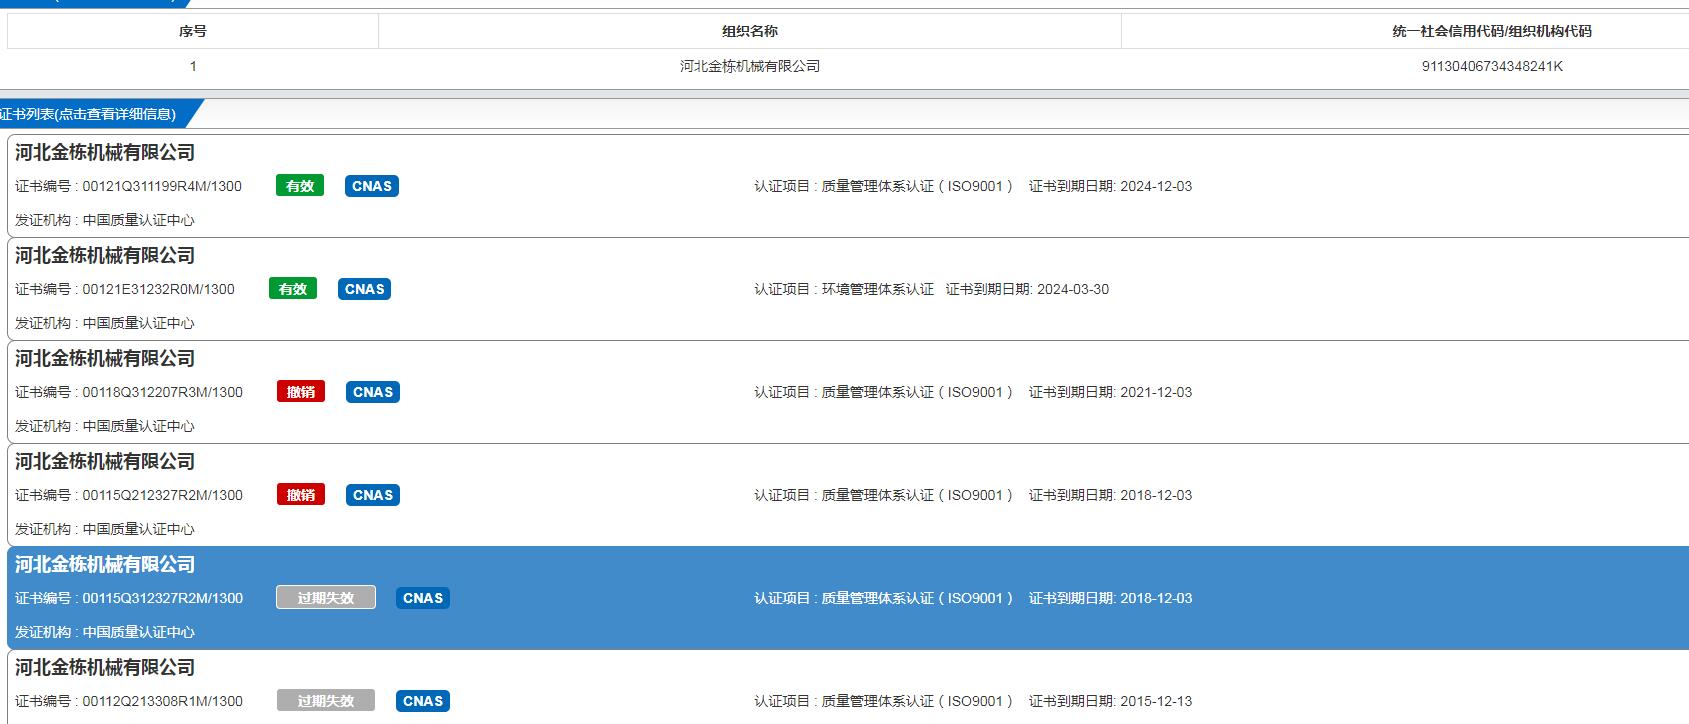Click the row number 1 cell
The height and width of the screenshot is (724, 1689).
(x=193, y=66)
